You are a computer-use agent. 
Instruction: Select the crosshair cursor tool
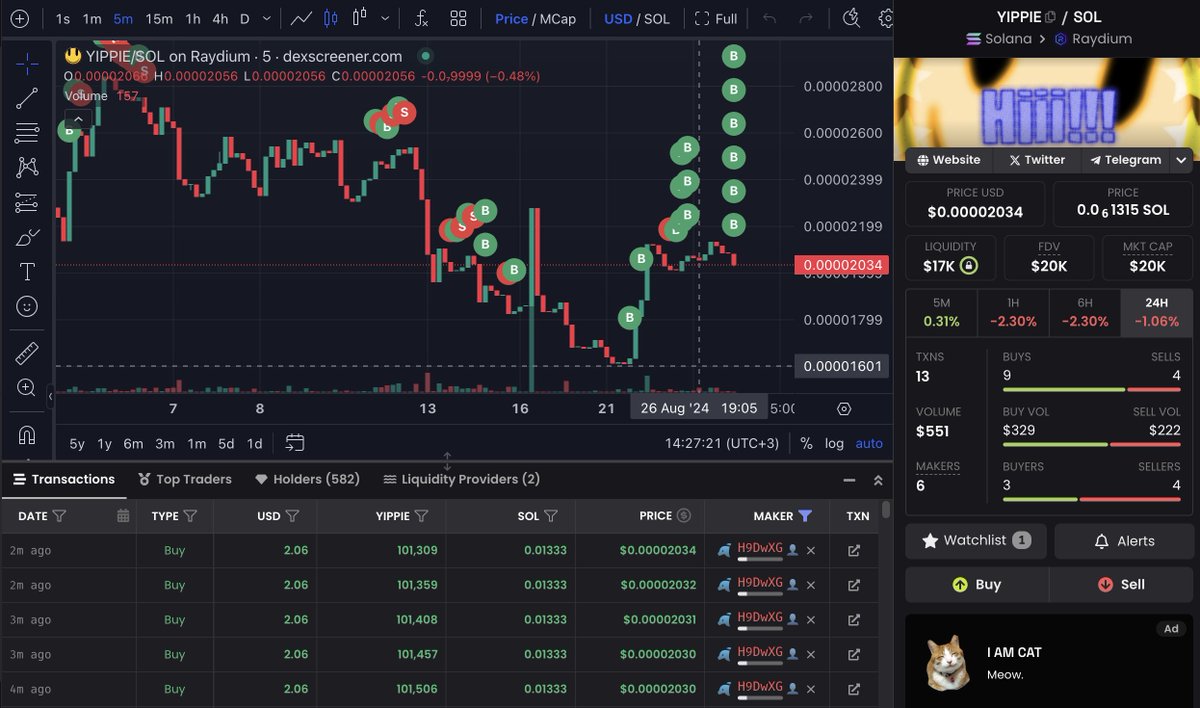coord(27,63)
